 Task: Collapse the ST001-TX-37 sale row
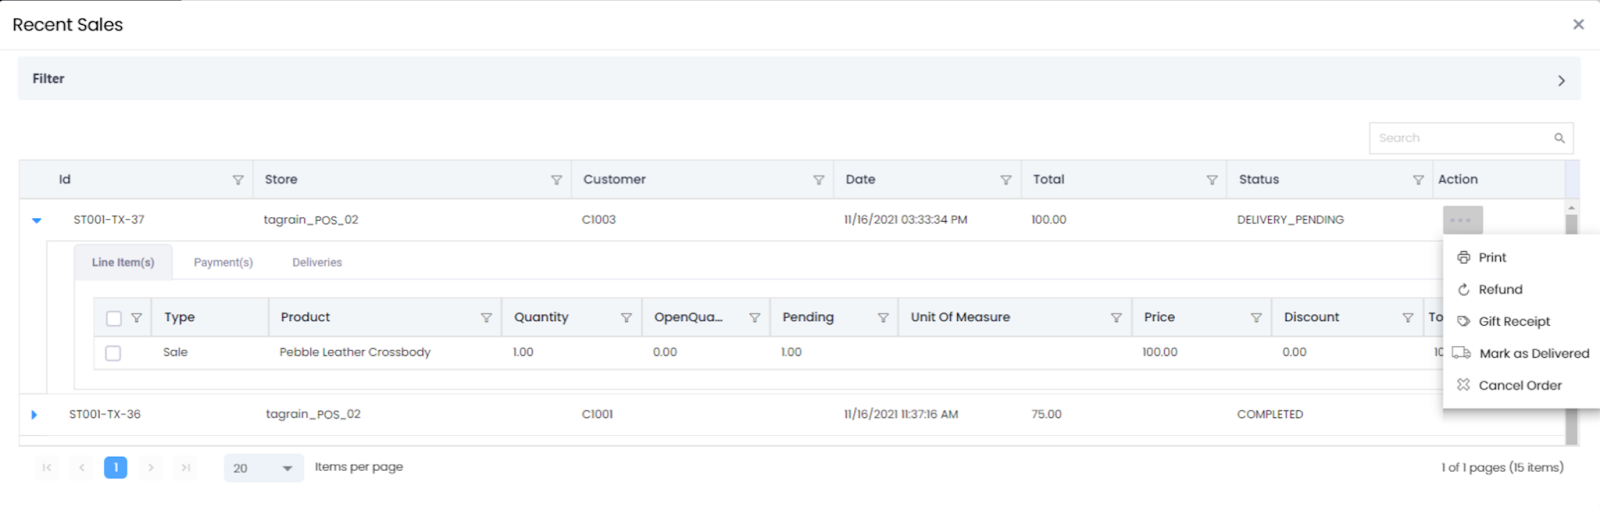tap(37, 220)
